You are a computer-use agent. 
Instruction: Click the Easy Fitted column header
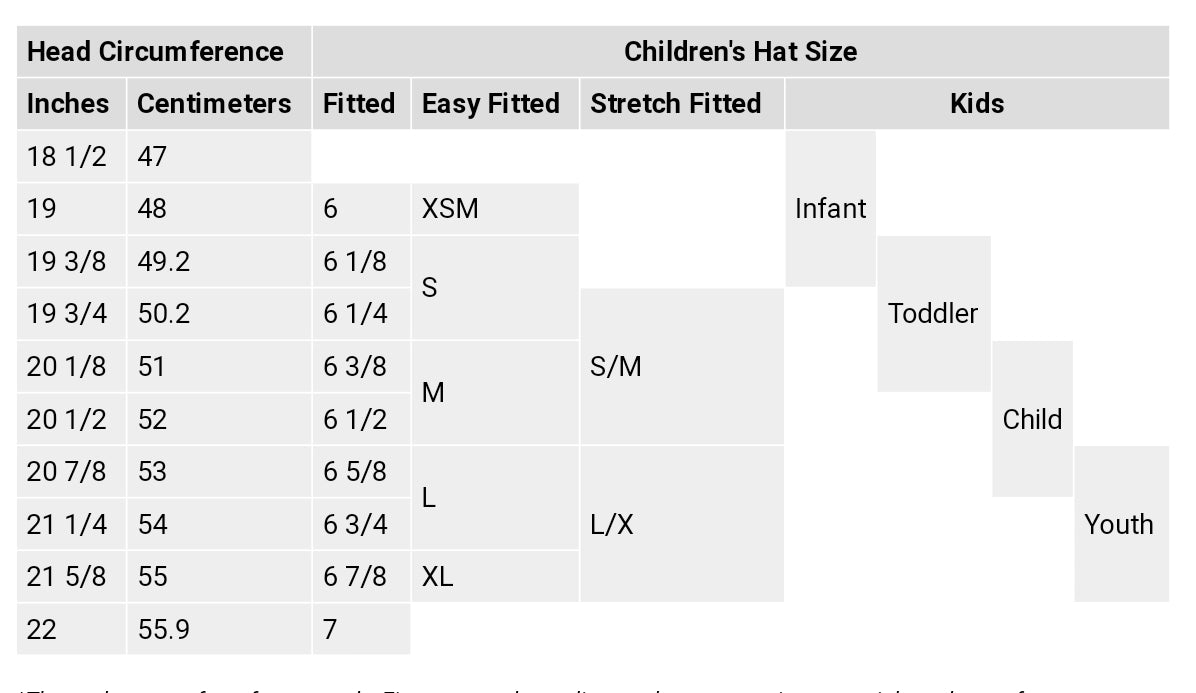[x=491, y=104]
